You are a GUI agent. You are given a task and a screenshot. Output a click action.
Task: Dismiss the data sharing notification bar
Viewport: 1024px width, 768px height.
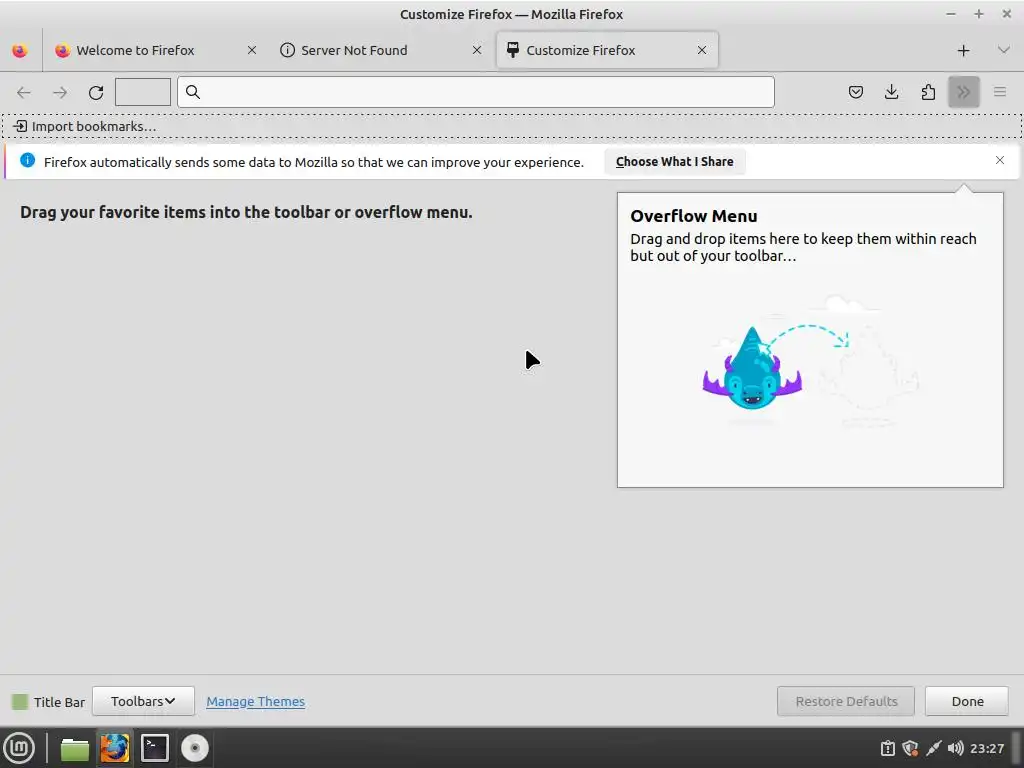pyautogui.click(x=1000, y=161)
